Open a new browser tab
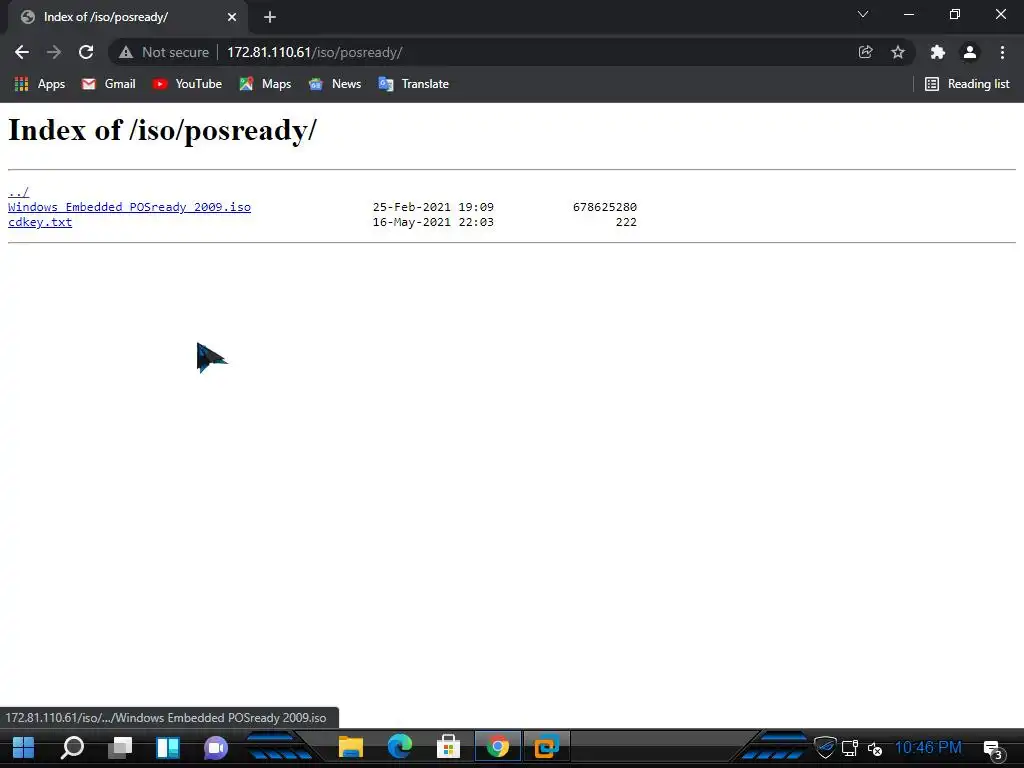Screen dimensions: 1024x768 click(x=270, y=18)
